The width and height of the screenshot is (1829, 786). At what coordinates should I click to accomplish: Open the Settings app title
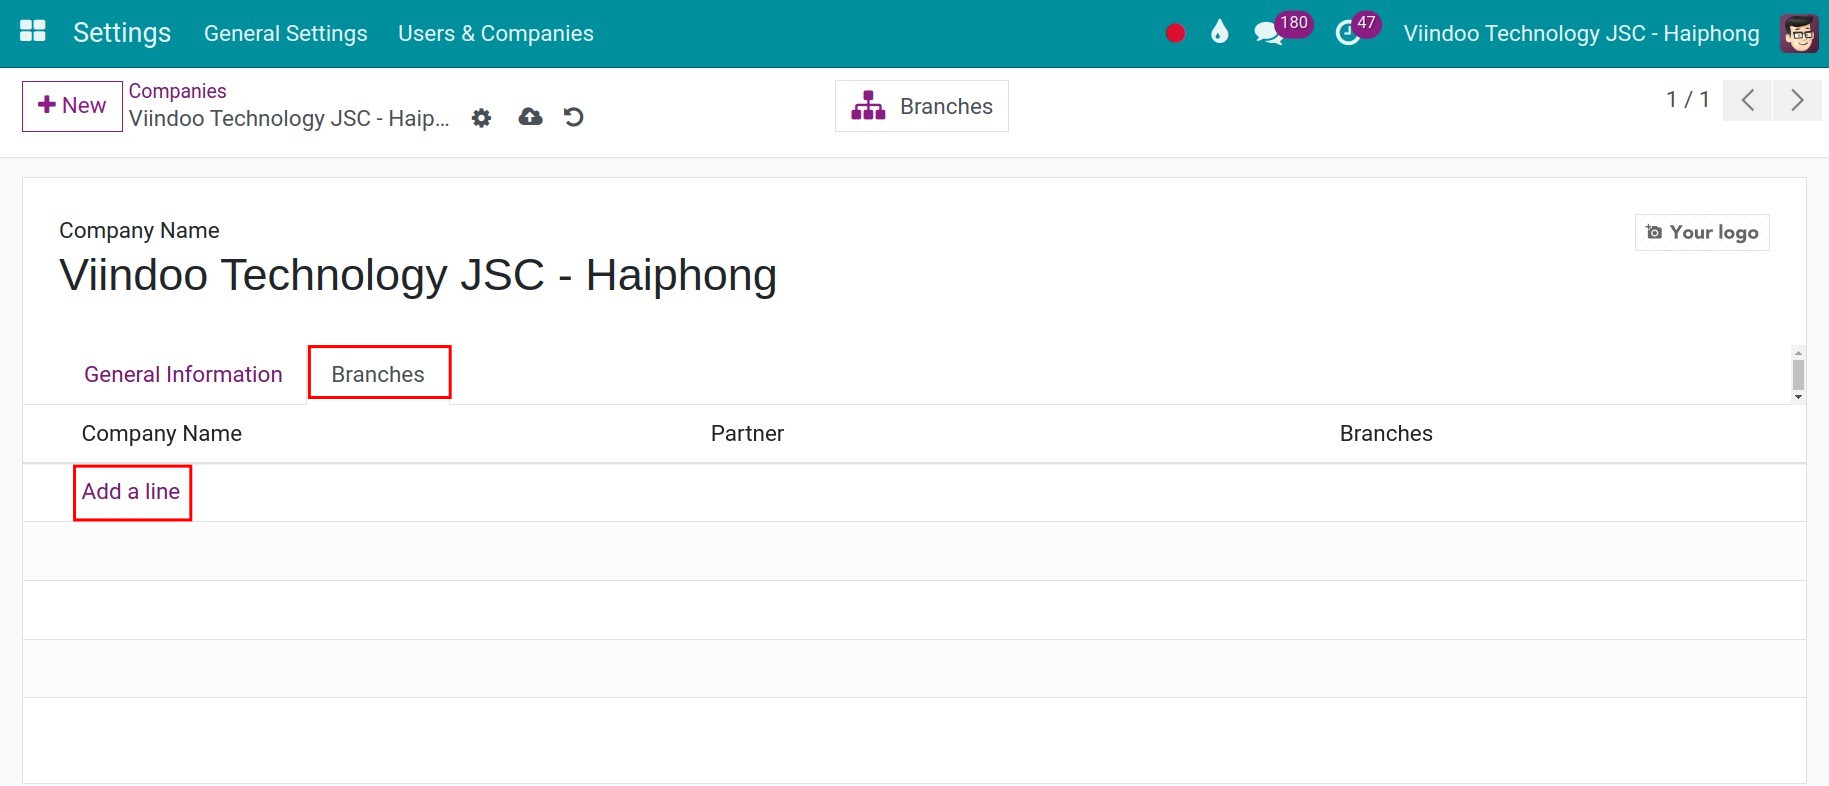click(122, 33)
